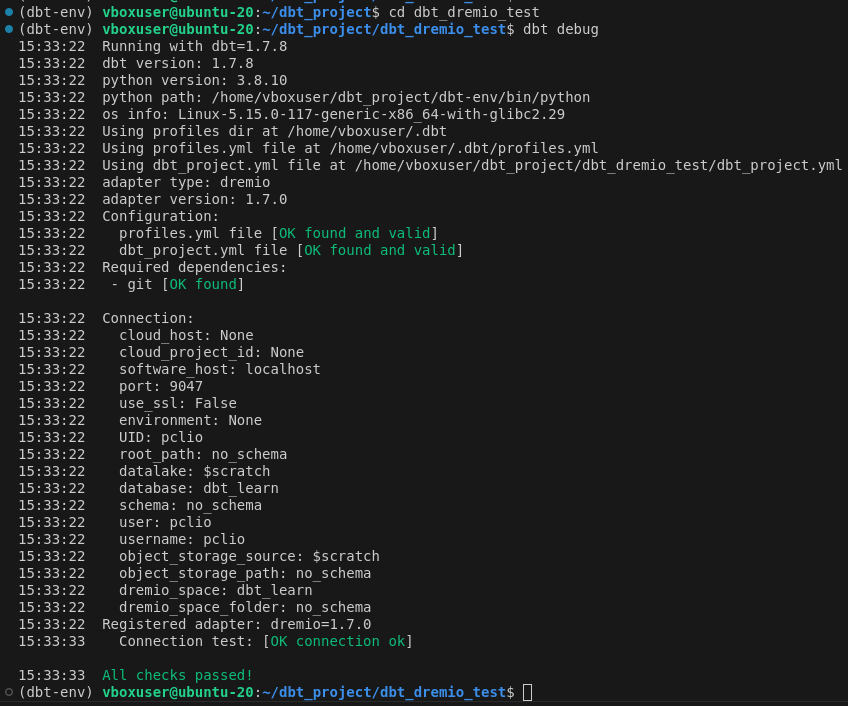This screenshot has height=706, width=848.
Task: Click the 'dbt debug' command text
Action: click(560, 29)
